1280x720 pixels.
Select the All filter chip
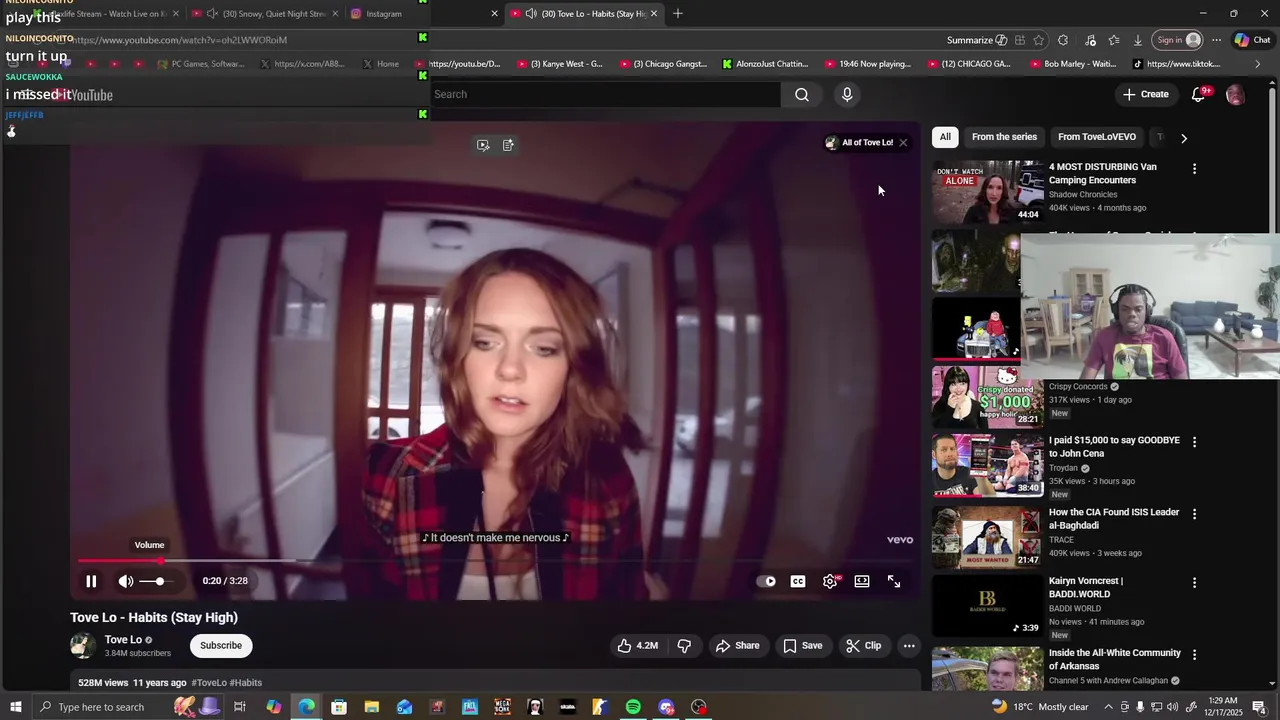coord(945,137)
